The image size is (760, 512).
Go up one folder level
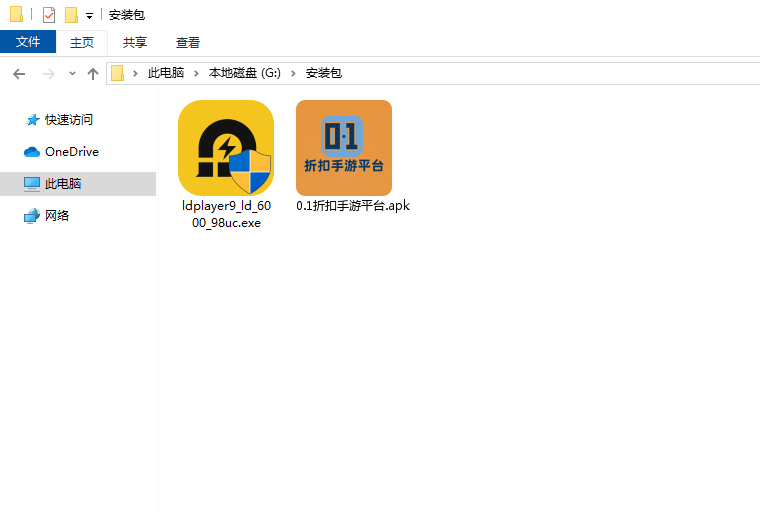point(93,74)
